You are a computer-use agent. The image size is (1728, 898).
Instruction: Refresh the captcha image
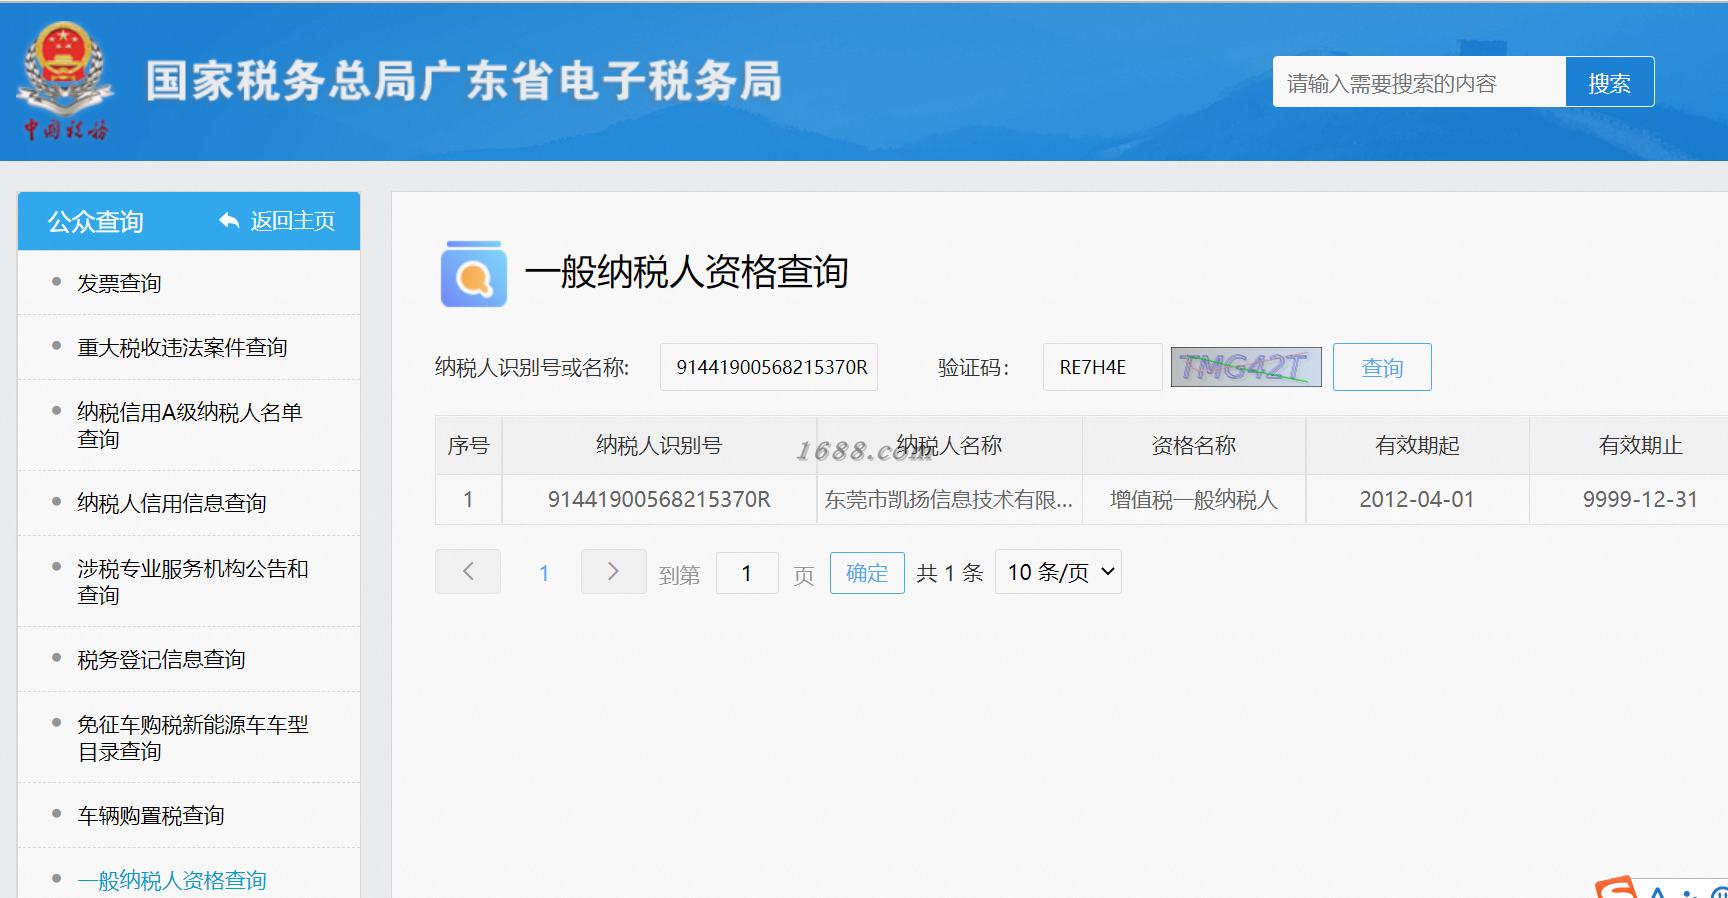(x=1246, y=367)
